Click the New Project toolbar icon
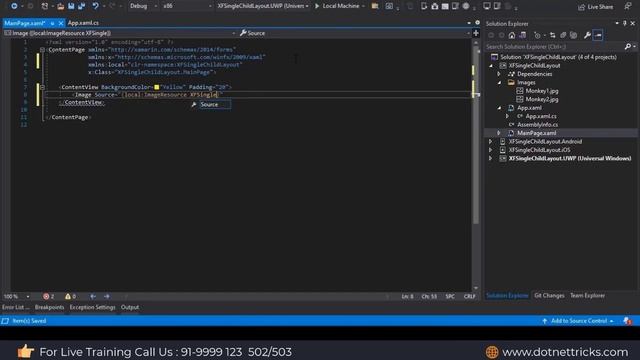Image resolution: width=640 pixels, height=360 pixels. click(45, 6)
